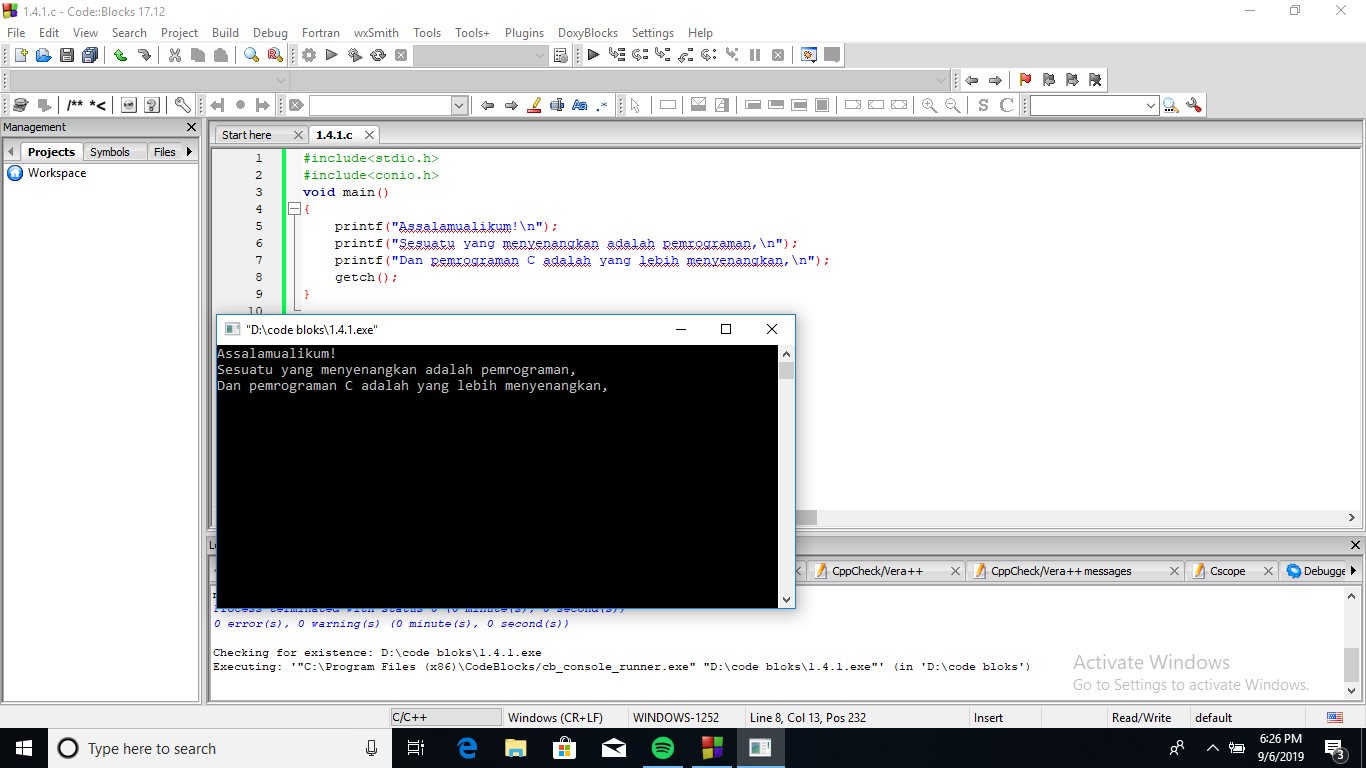This screenshot has width=1366, height=768.
Task: Click the Find magnifier icon
Action: [251, 56]
